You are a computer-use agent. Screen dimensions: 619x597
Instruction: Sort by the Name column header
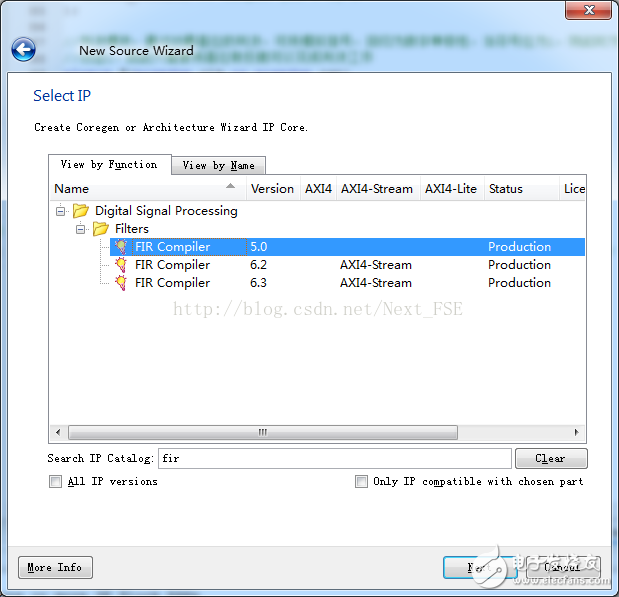[148, 189]
